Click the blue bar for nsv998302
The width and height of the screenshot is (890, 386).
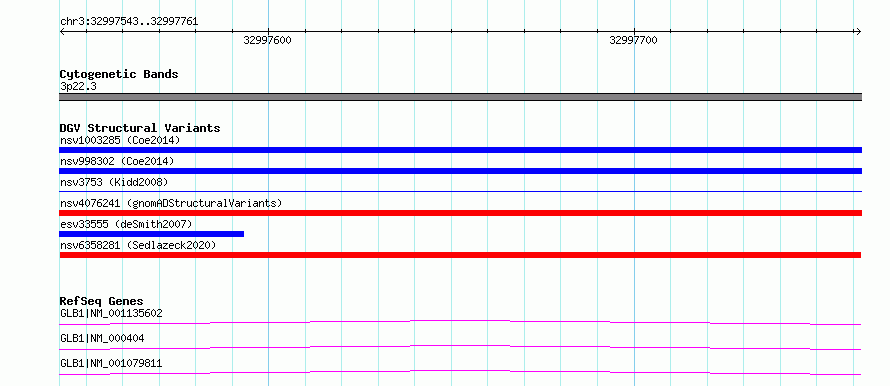(460, 171)
